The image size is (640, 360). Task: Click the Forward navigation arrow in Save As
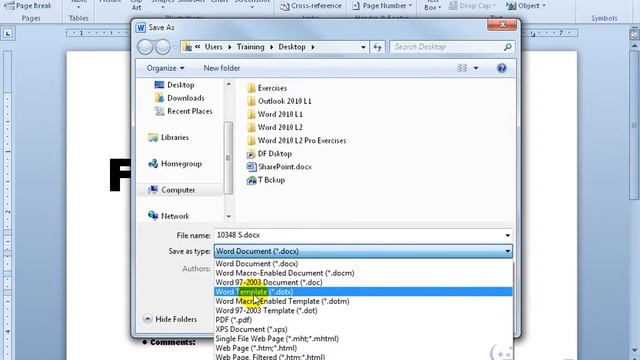pyautogui.click(x=162, y=47)
